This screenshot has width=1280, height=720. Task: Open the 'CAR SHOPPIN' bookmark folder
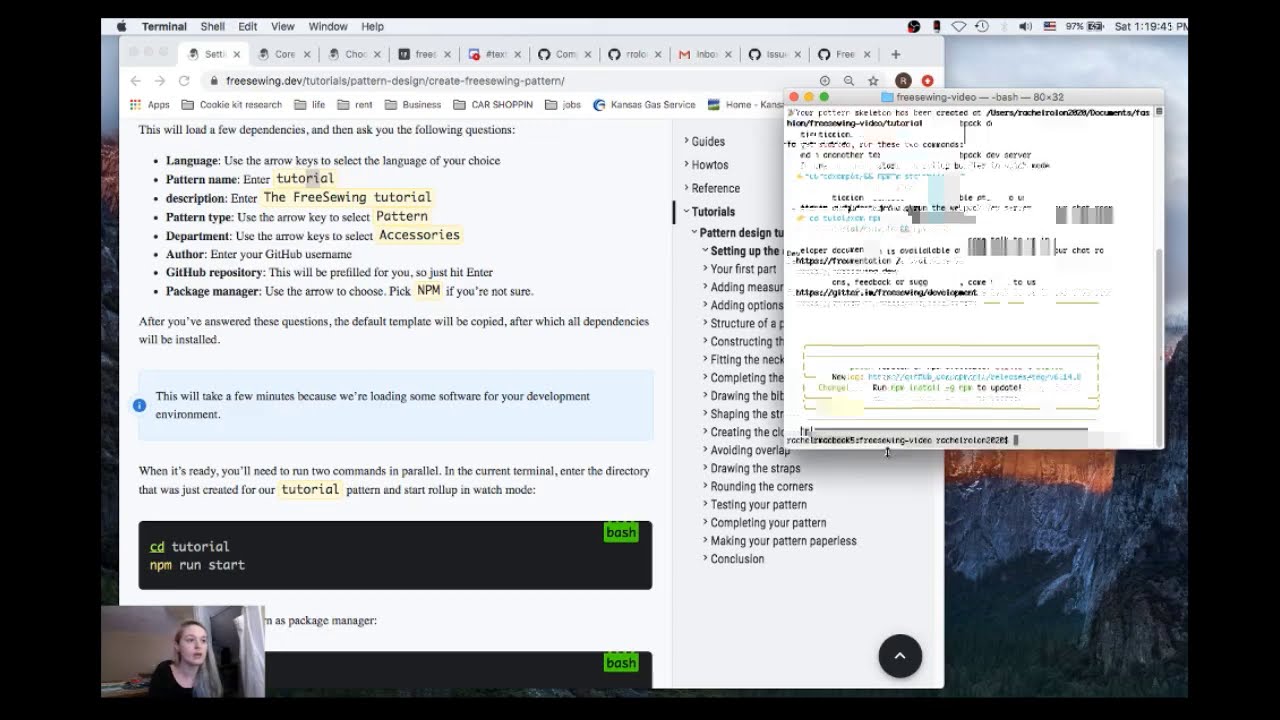[493, 104]
